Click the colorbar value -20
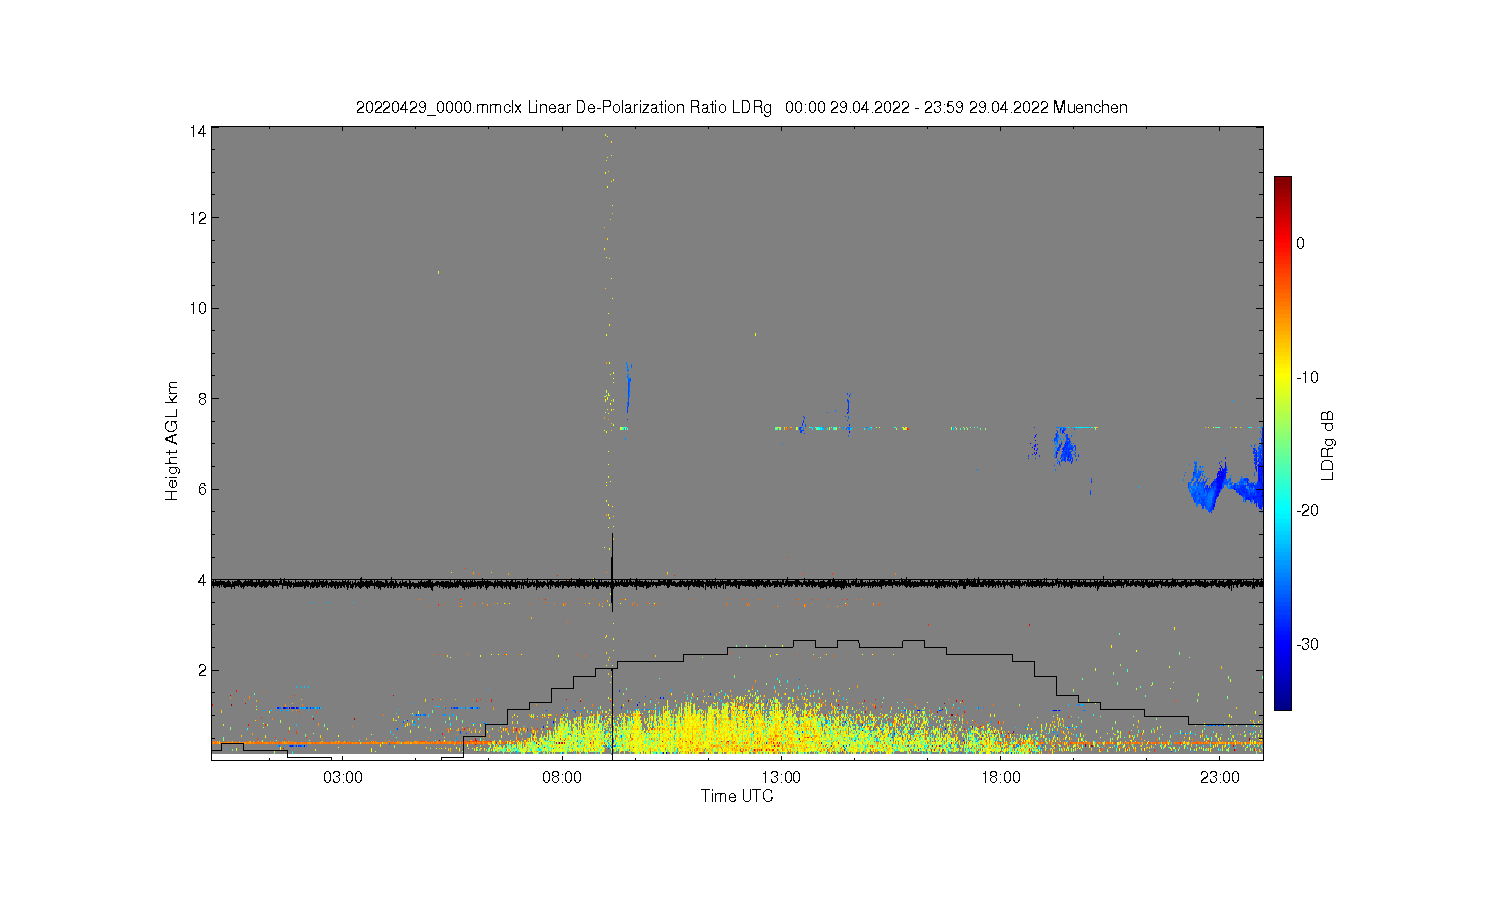The image size is (1500, 900). (x=1307, y=510)
